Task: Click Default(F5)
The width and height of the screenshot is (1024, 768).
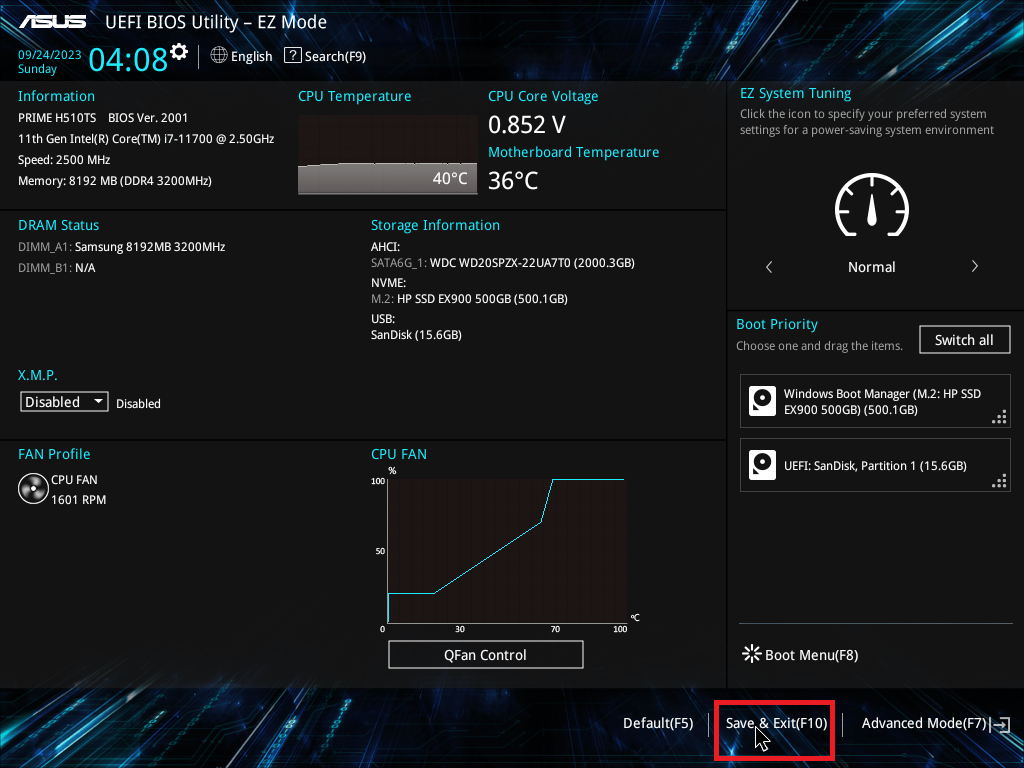Action: pyautogui.click(x=658, y=723)
